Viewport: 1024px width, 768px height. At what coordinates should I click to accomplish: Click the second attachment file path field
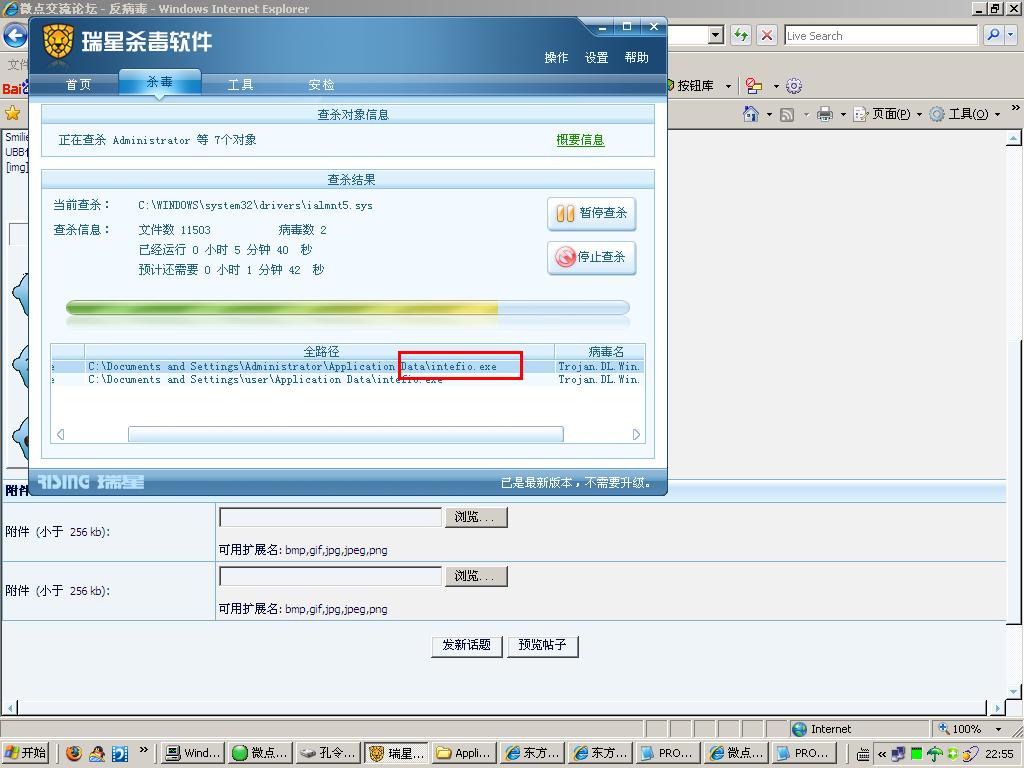click(x=330, y=576)
